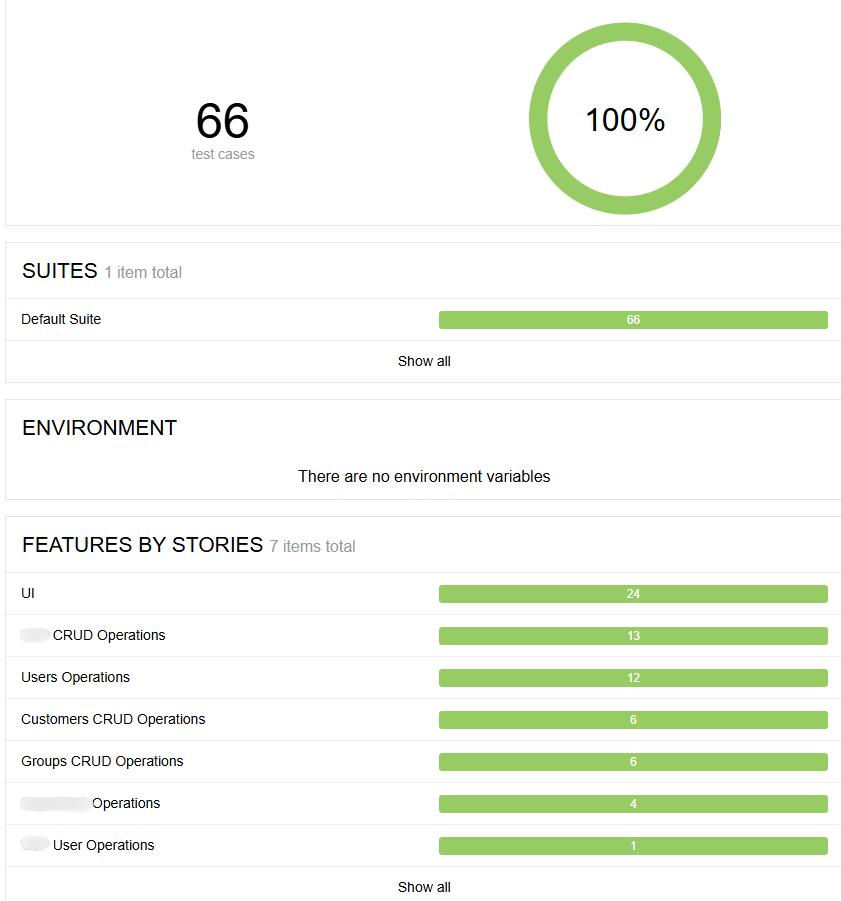
Task: Click the Customers CRUD Operations green bar
Action: [633, 720]
